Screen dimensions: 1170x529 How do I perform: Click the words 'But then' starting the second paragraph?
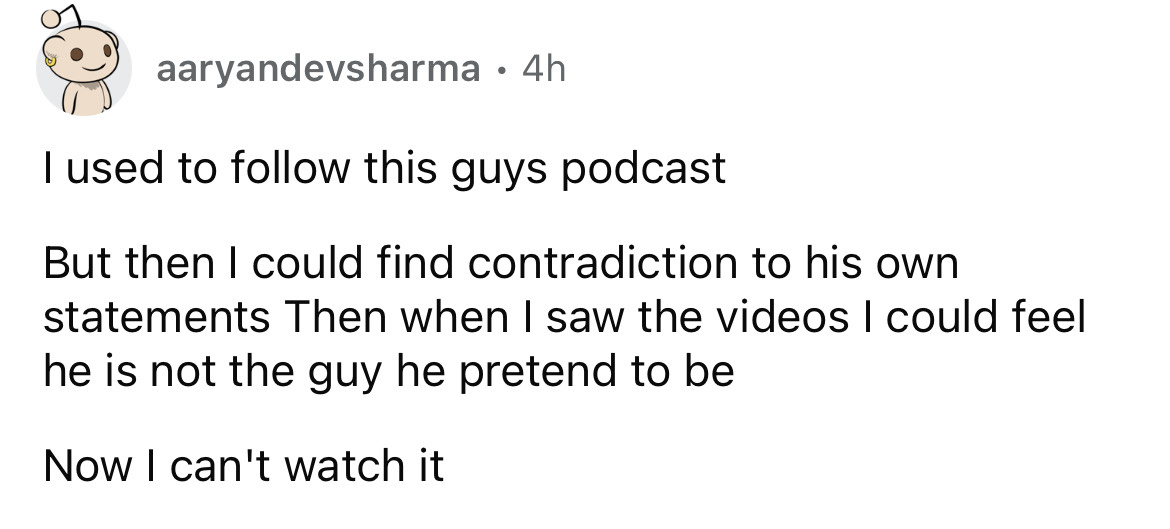tap(128, 263)
